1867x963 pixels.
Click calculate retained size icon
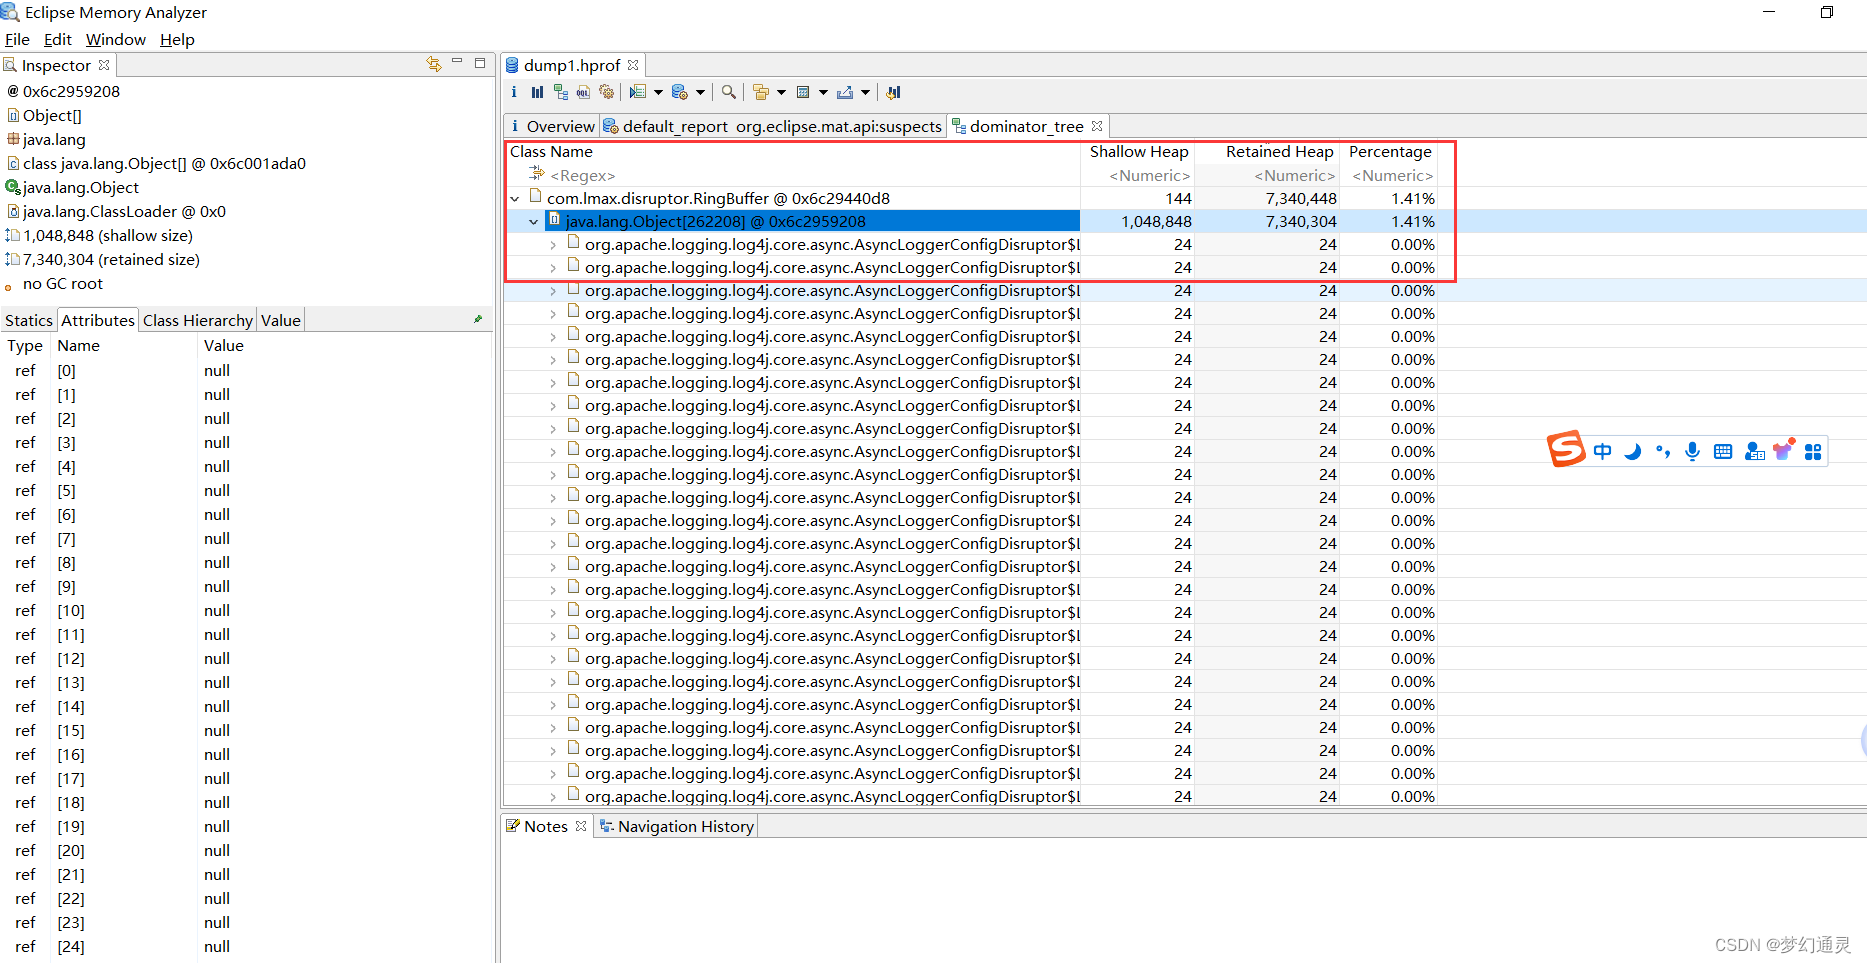click(803, 92)
